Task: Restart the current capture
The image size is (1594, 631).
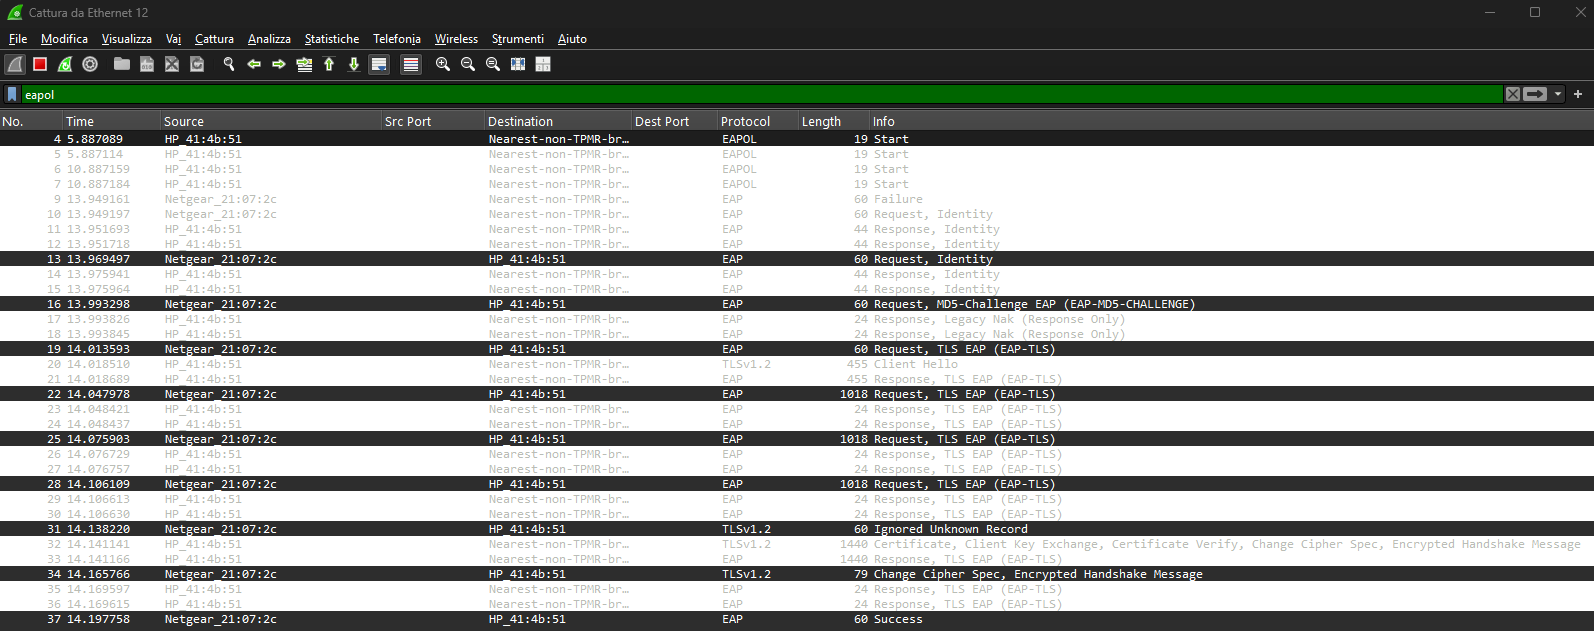Action: tap(65, 64)
